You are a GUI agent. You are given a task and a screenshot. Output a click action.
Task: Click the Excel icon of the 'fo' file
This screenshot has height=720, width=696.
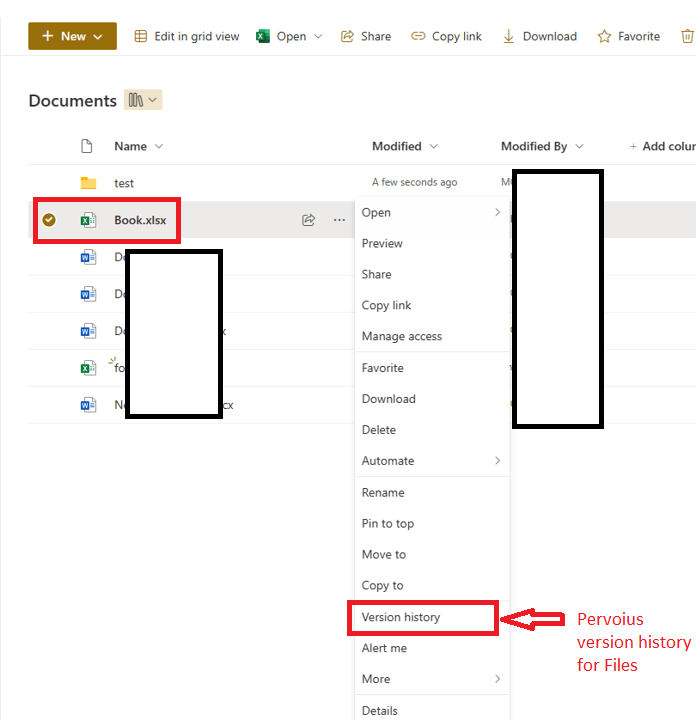click(x=88, y=368)
